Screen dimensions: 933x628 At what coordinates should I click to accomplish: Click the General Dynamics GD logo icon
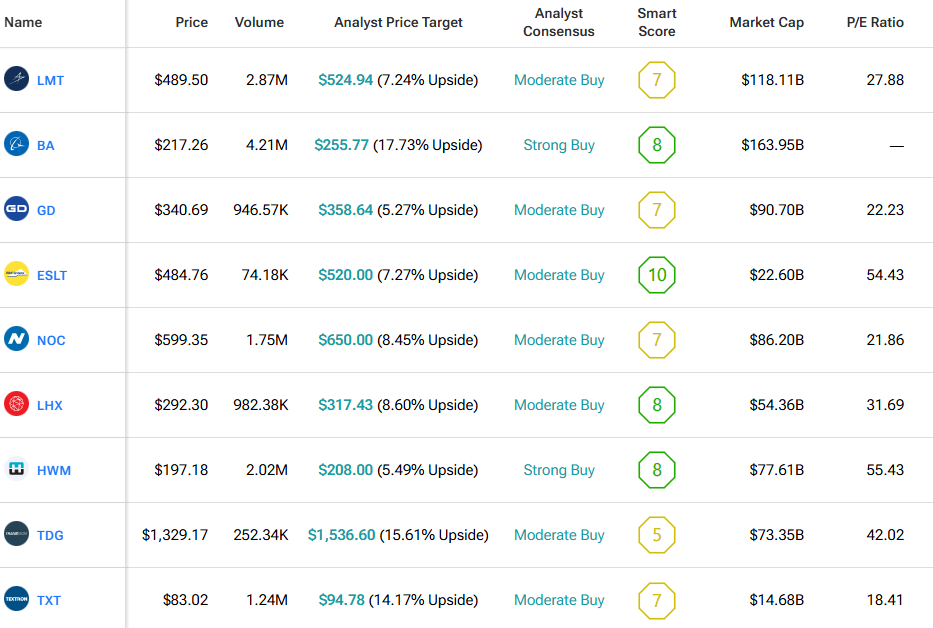pyautogui.click(x=17, y=209)
